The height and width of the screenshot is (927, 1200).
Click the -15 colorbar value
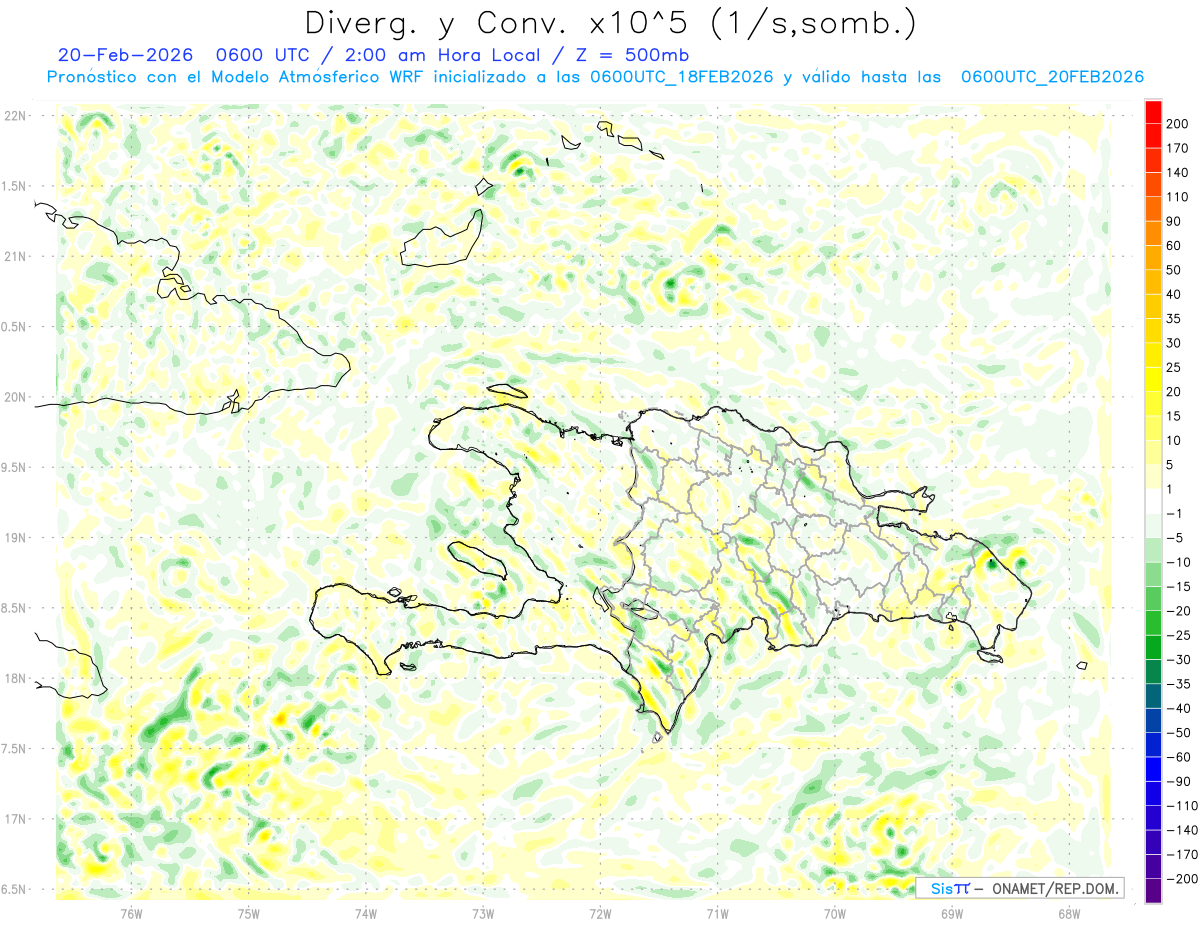click(x=1180, y=587)
